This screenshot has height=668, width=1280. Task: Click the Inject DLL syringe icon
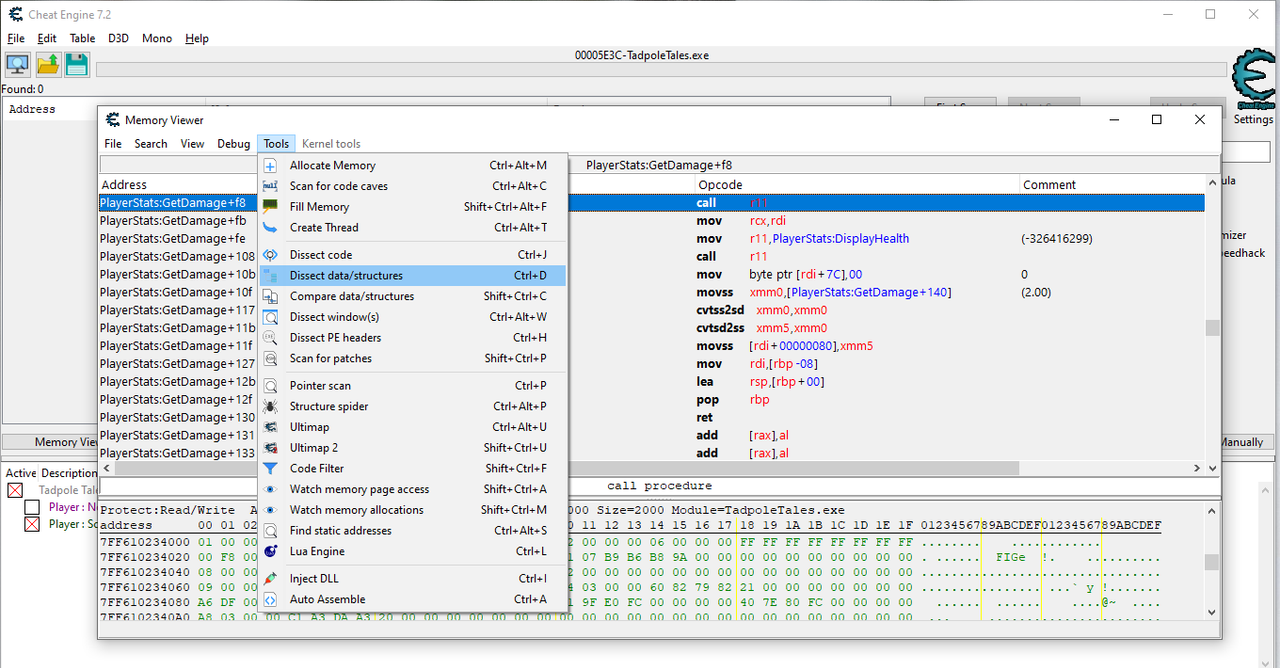click(x=270, y=579)
